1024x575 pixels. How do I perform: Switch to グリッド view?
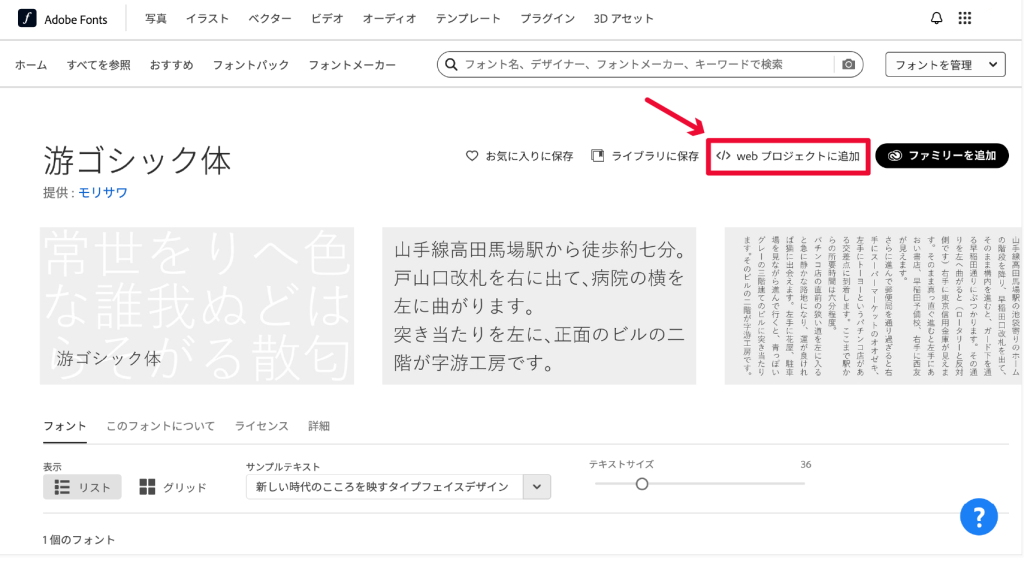(173, 487)
